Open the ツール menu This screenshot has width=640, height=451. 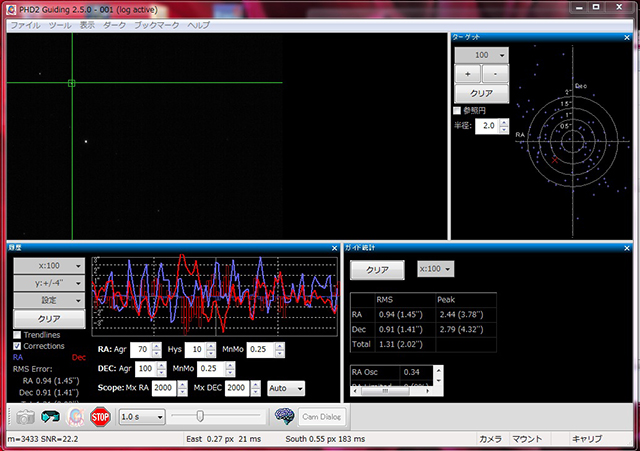60,25
